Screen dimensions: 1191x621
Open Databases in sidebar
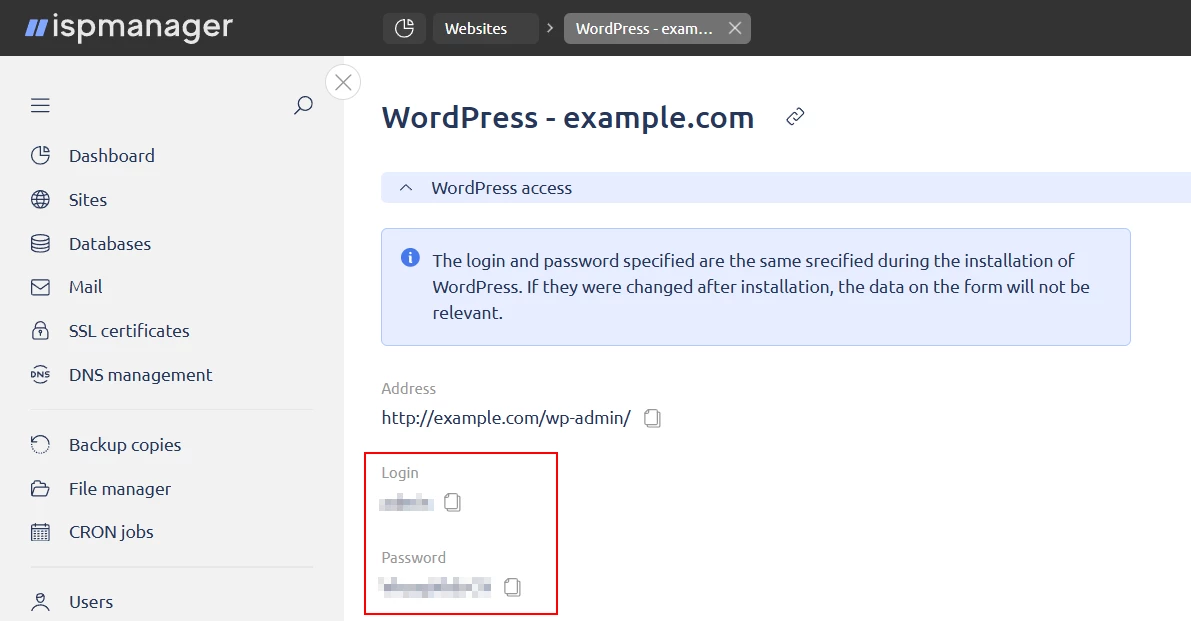click(109, 244)
